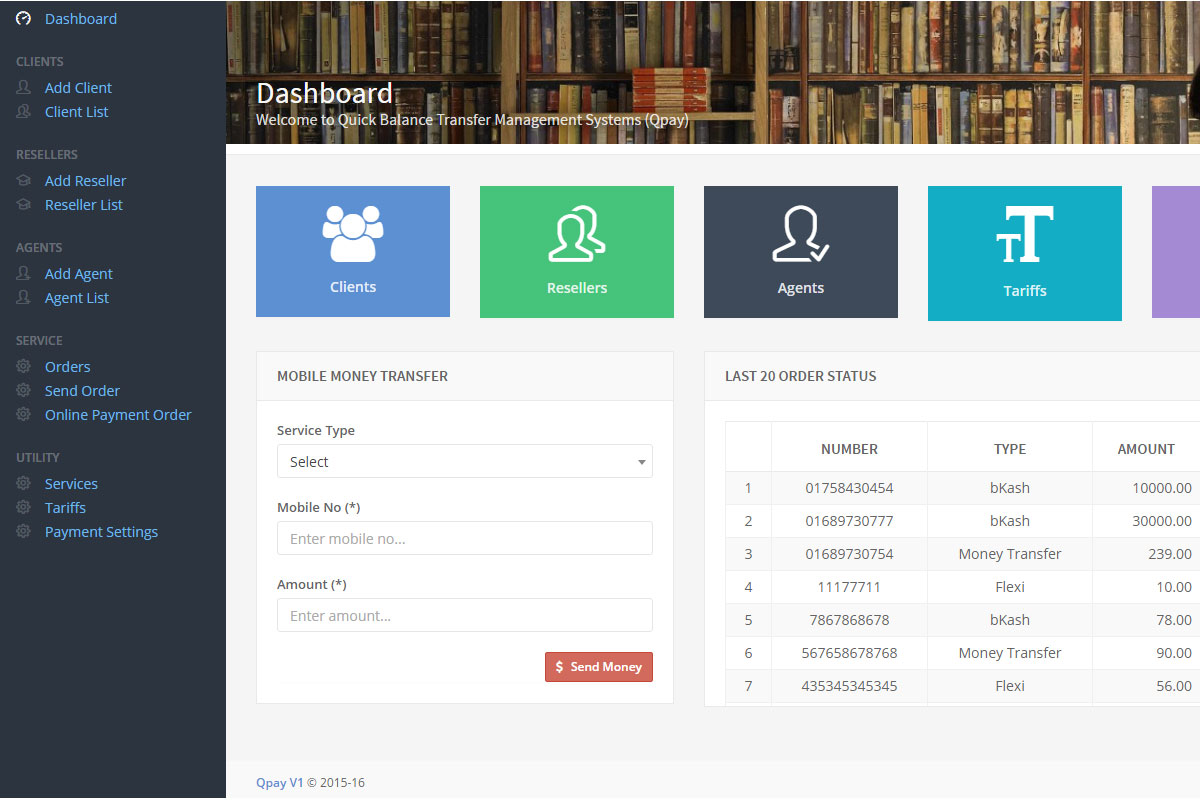The image size is (1200, 800).
Task: Click the Mobile No input field
Action: coord(464,538)
